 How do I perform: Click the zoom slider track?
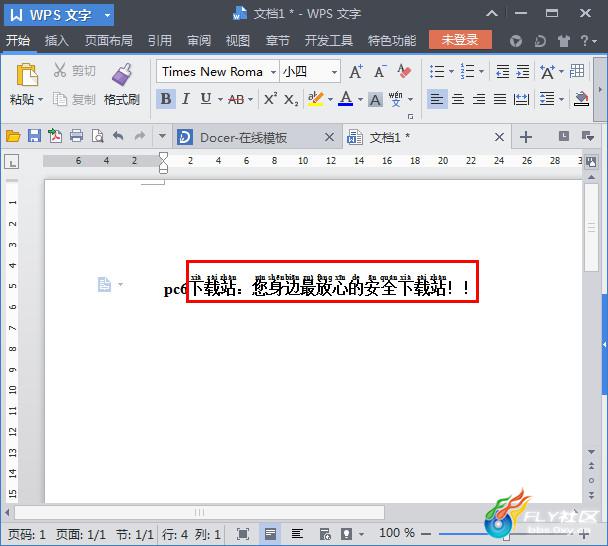coord(504,534)
